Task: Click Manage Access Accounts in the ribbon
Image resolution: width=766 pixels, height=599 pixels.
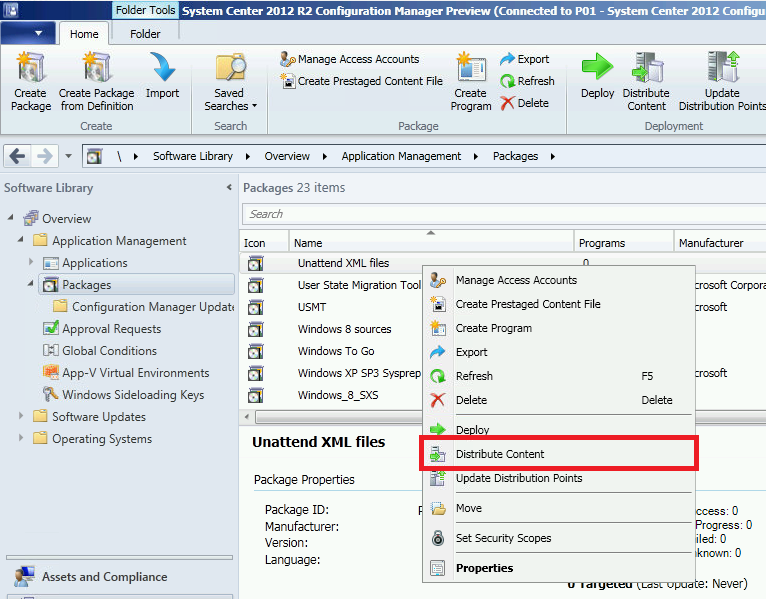Action: tap(350, 59)
